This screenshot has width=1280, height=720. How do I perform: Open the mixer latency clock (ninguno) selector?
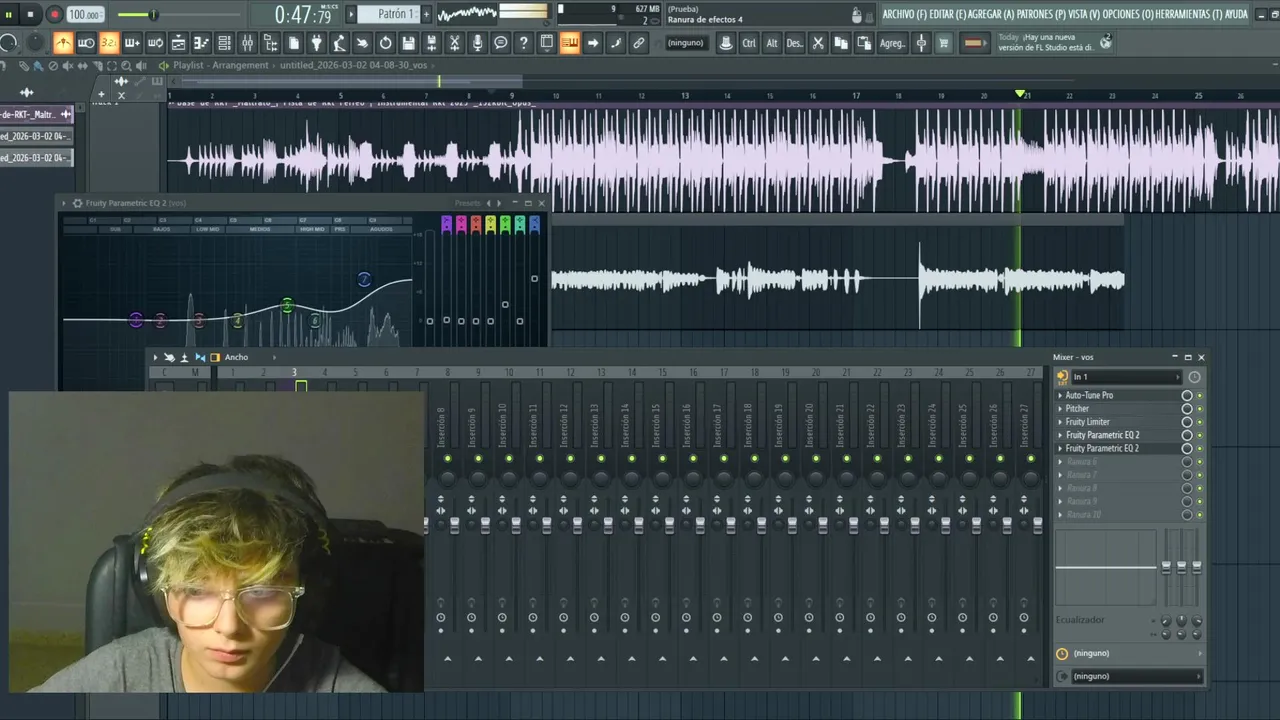[x=1136, y=653]
